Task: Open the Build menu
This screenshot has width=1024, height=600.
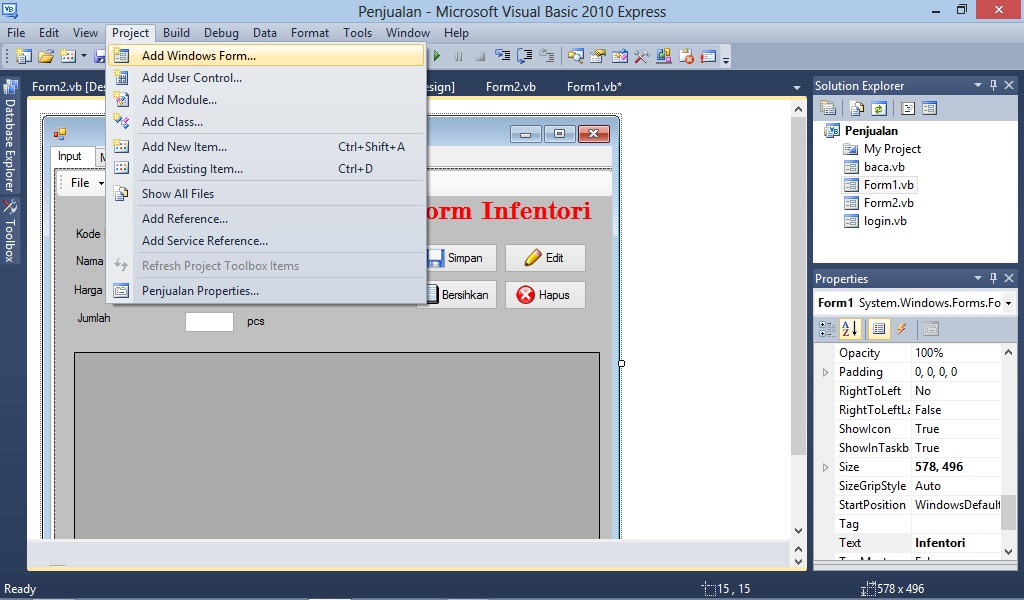Action: click(x=176, y=33)
